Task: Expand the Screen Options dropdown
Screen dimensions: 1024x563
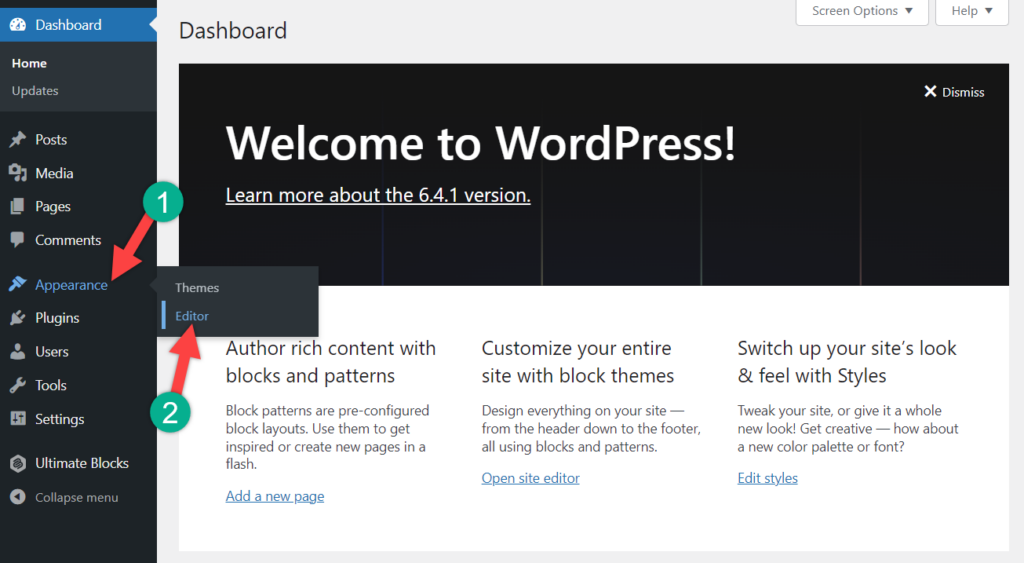Action: (x=861, y=10)
